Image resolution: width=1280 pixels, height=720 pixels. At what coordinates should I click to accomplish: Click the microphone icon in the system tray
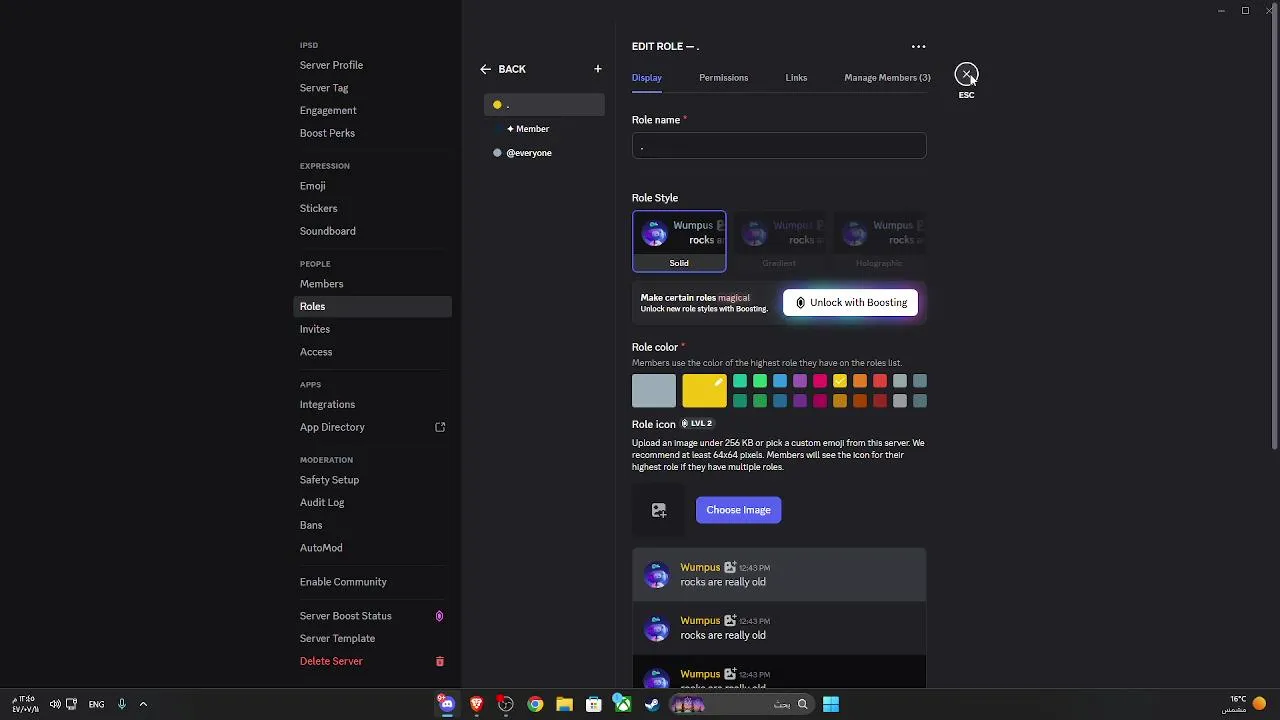[x=122, y=704]
